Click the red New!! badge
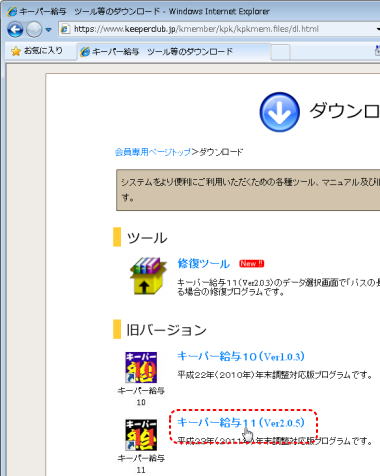 pos(252,264)
